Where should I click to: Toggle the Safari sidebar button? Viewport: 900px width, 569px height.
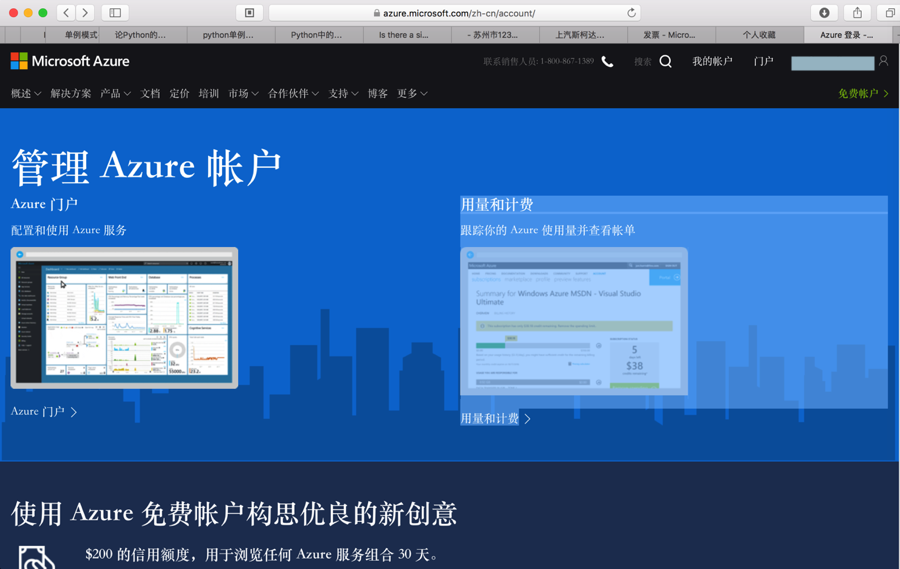pos(115,13)
